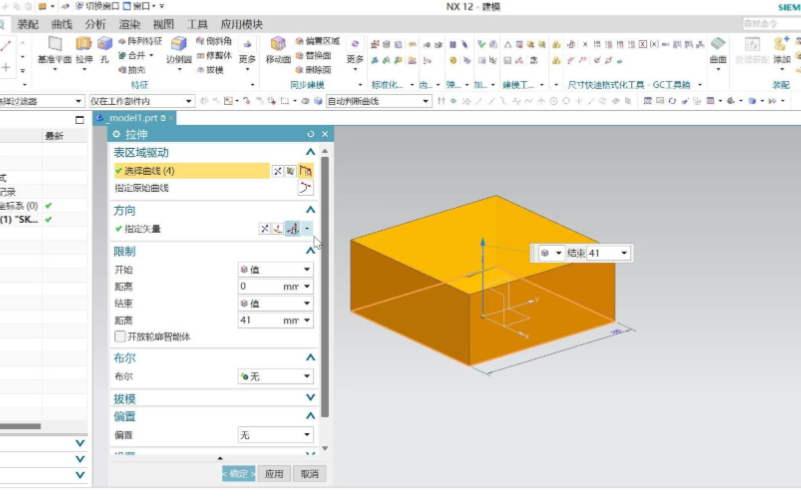Collapse the 方向 section
This screenshot has width=801, height=499.
[x=310, y=210]
